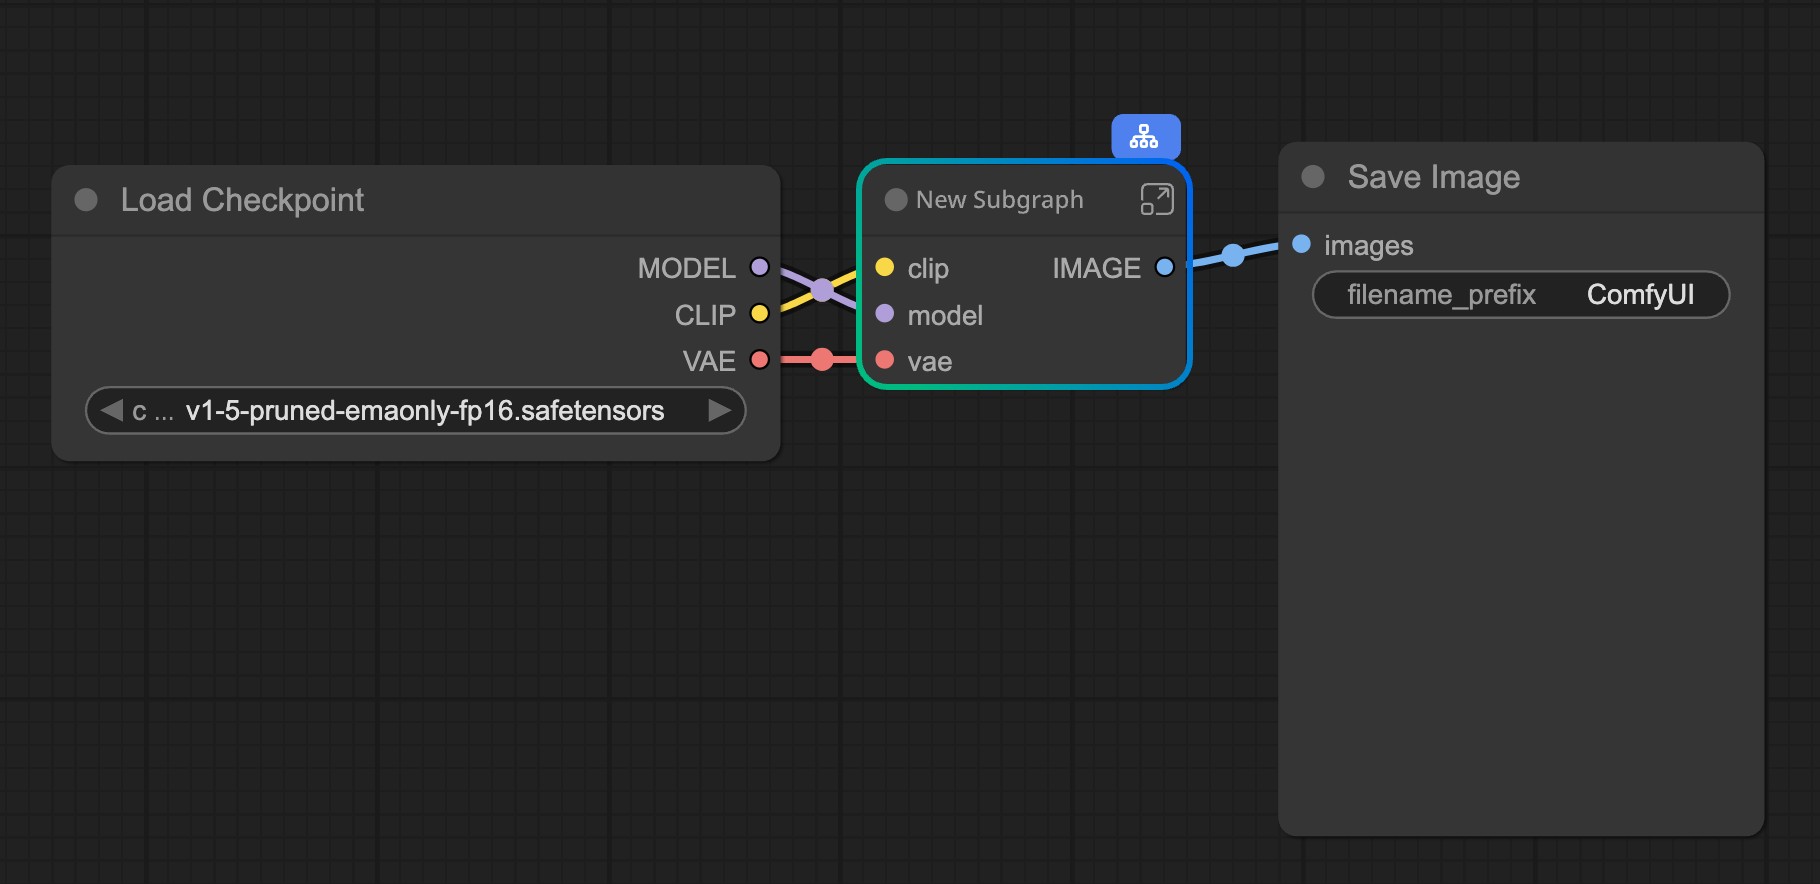Screen dimensions: 1820x884
Task: Click the vae input slot on New Subgraph
Action: (x=885, y=360)
